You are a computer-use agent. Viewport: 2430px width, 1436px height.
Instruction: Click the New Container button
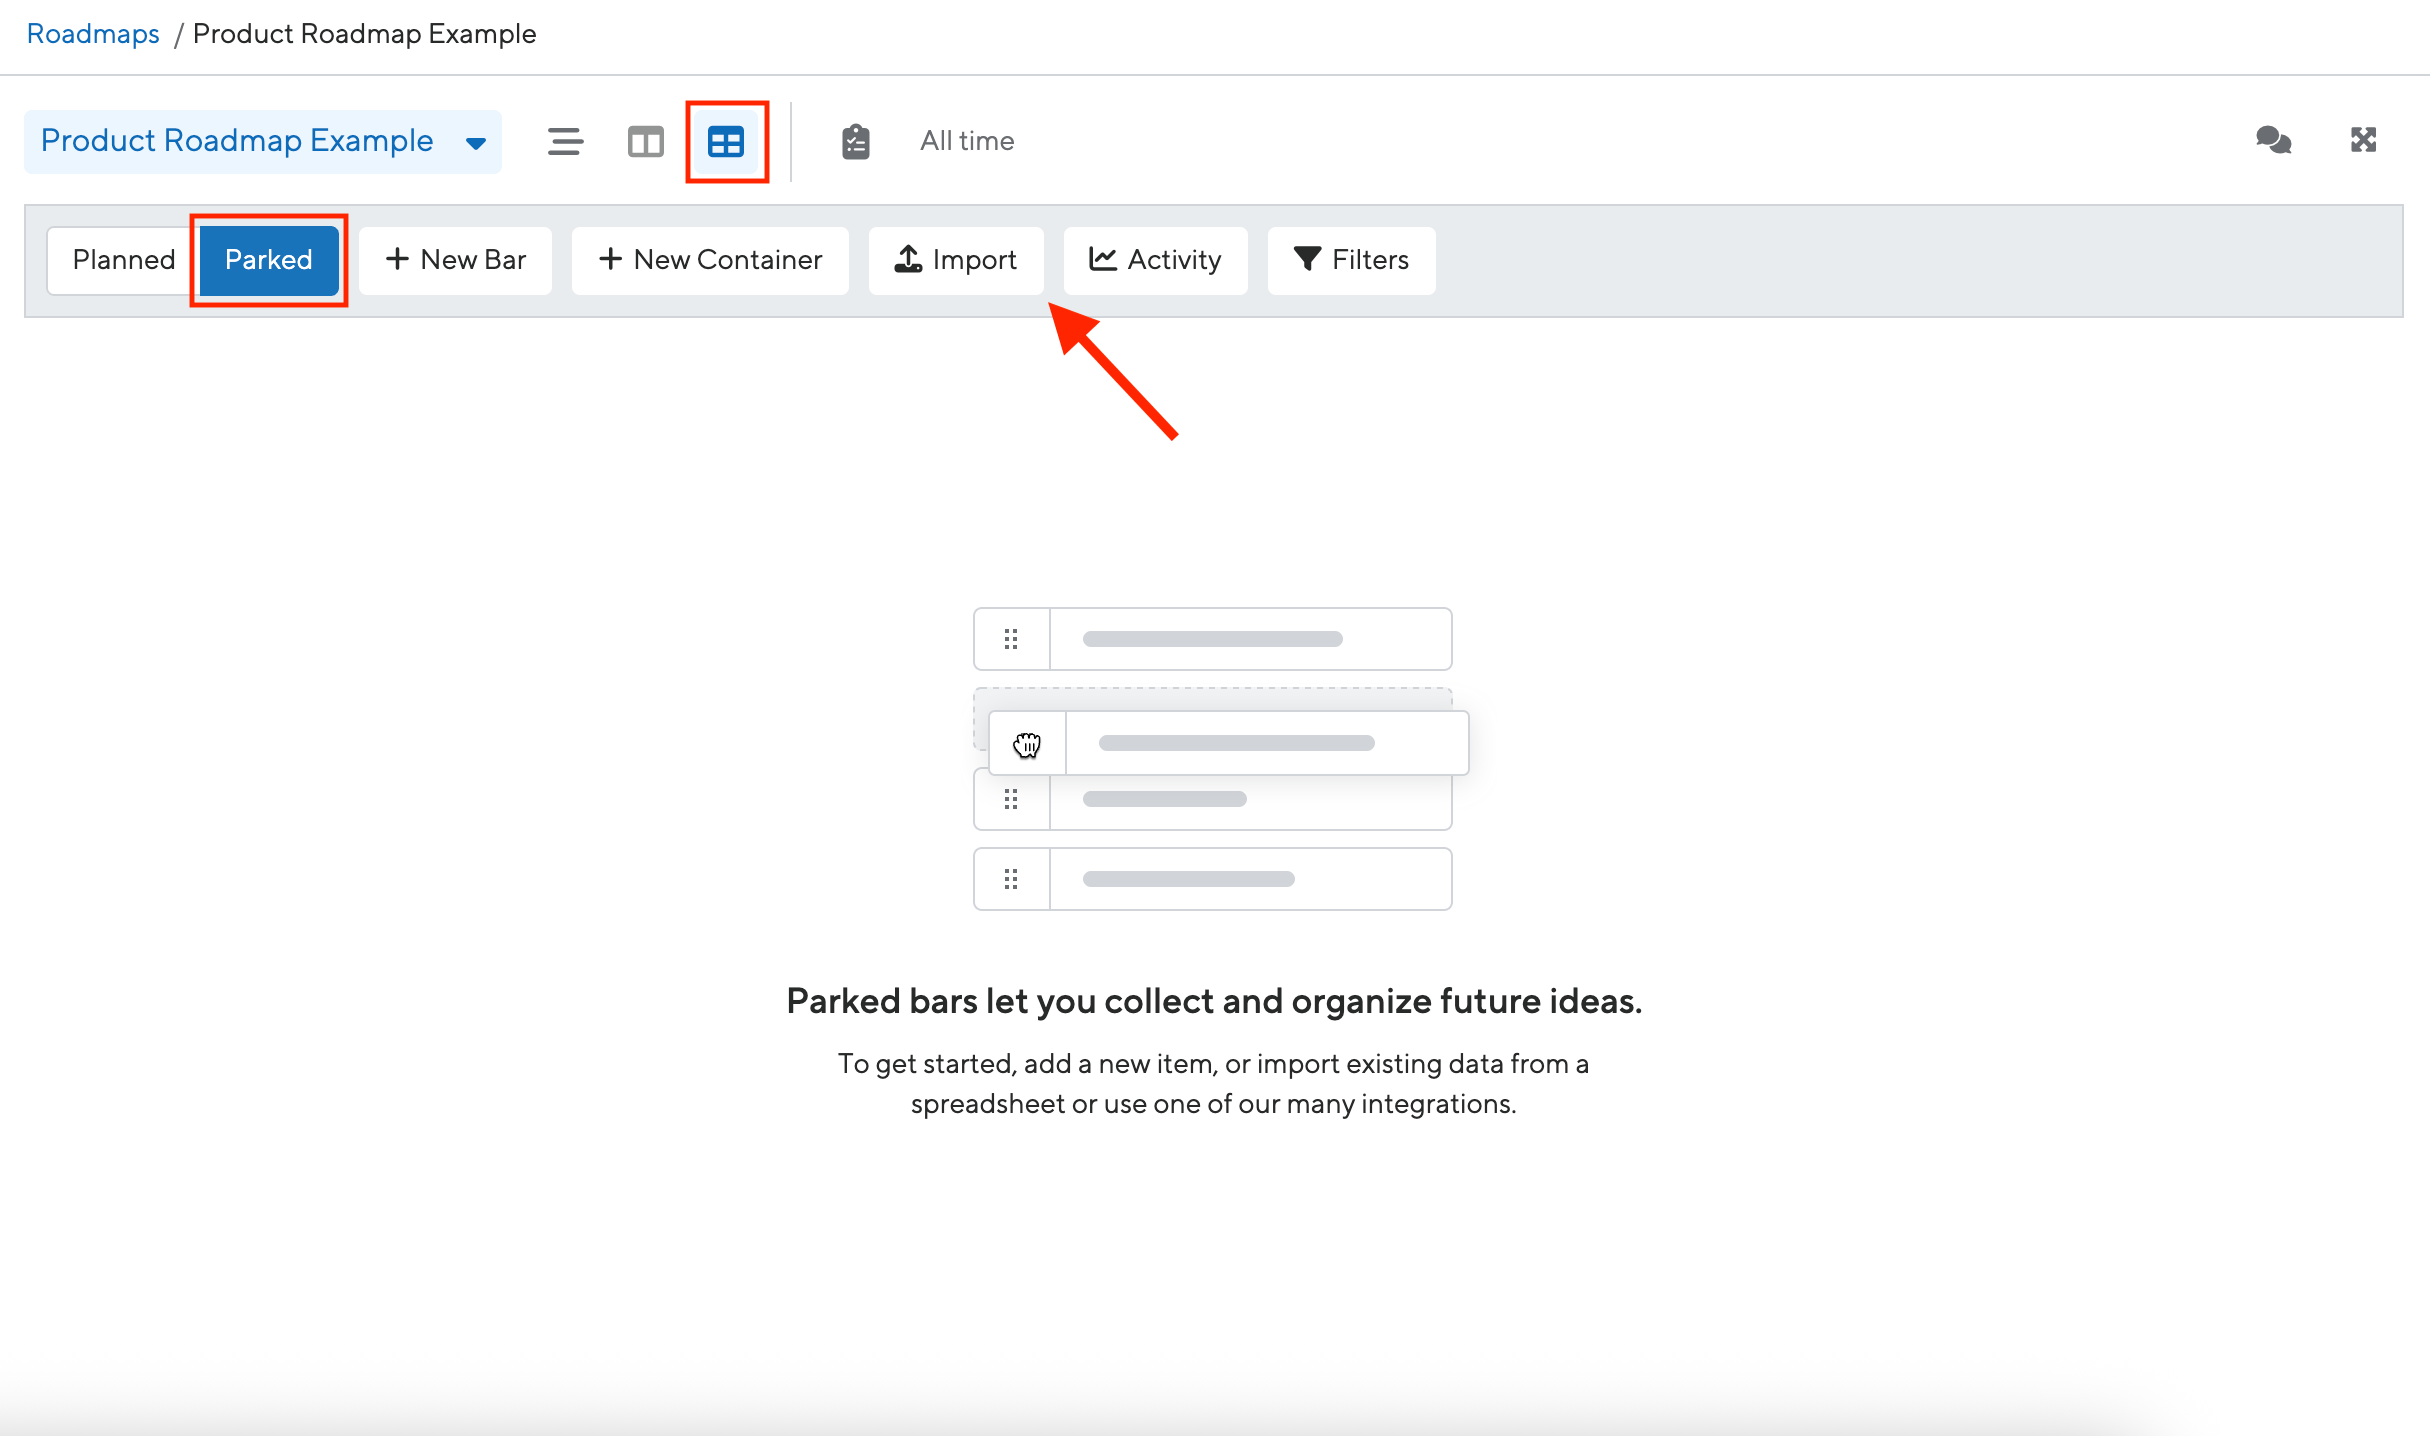[x=710, y=260]
